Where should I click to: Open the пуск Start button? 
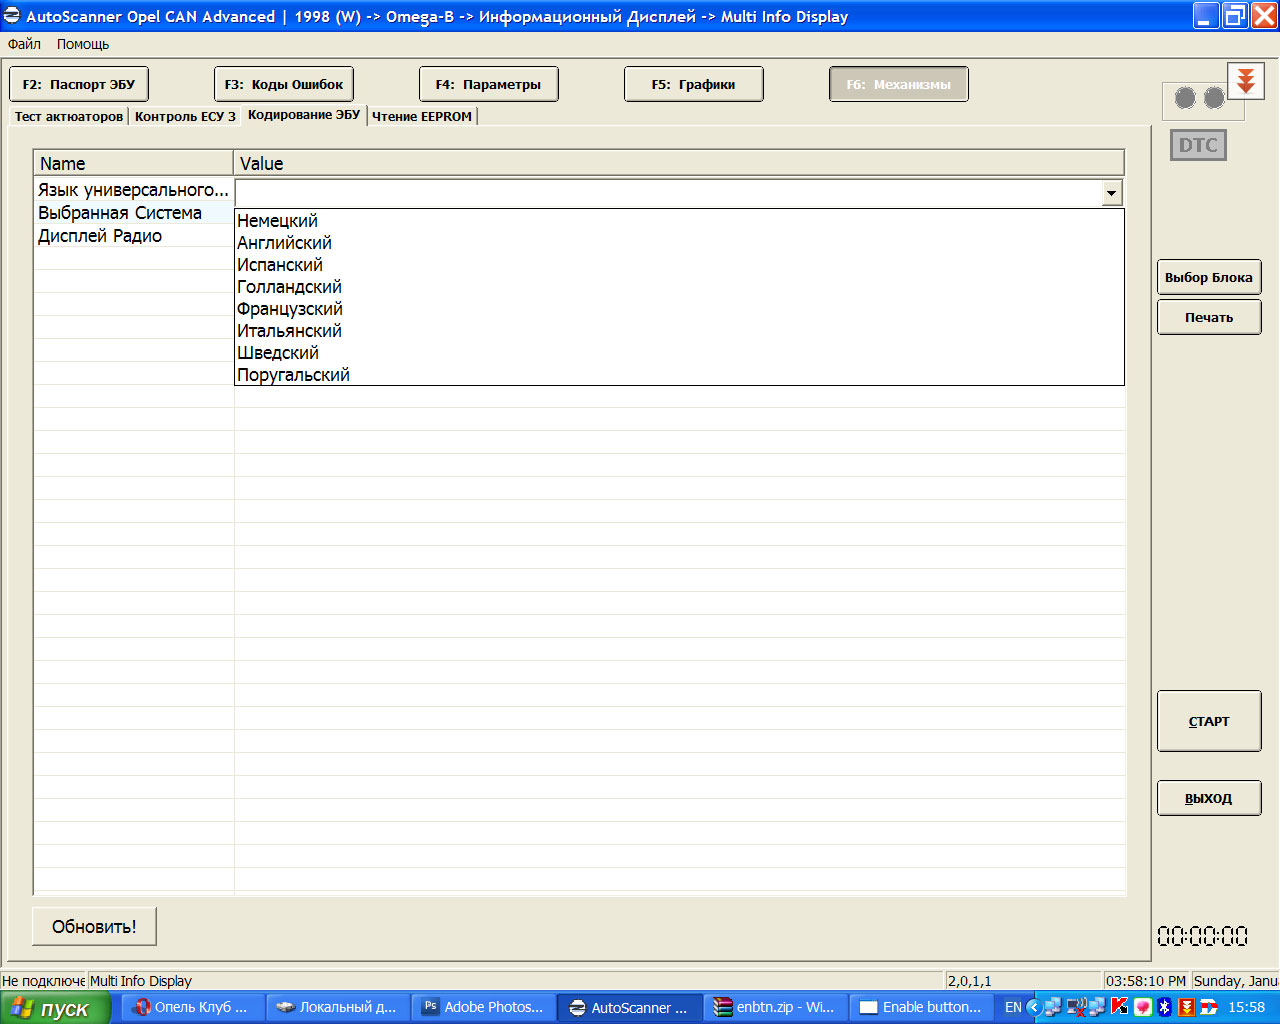point(56,1008)
